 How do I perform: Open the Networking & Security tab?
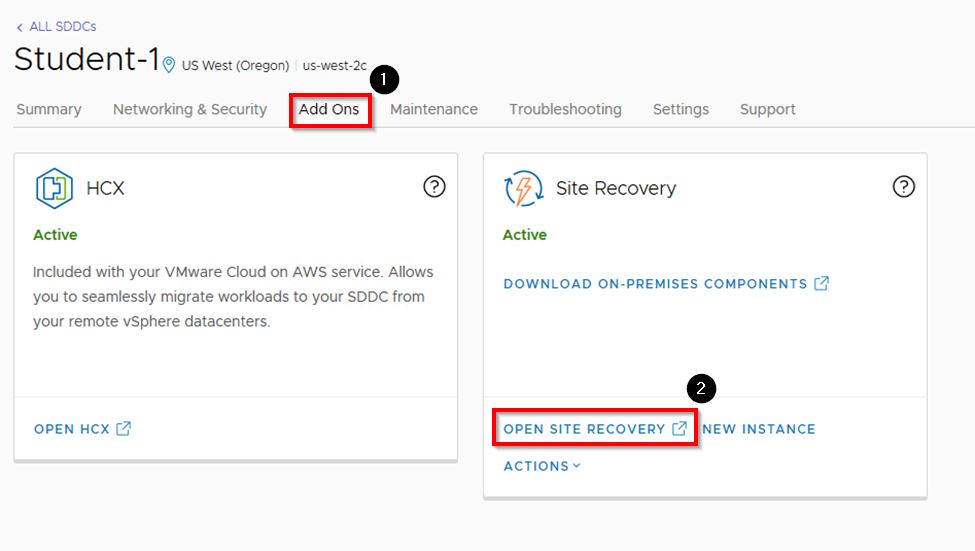pyautogui.click(x=190, y=110)
